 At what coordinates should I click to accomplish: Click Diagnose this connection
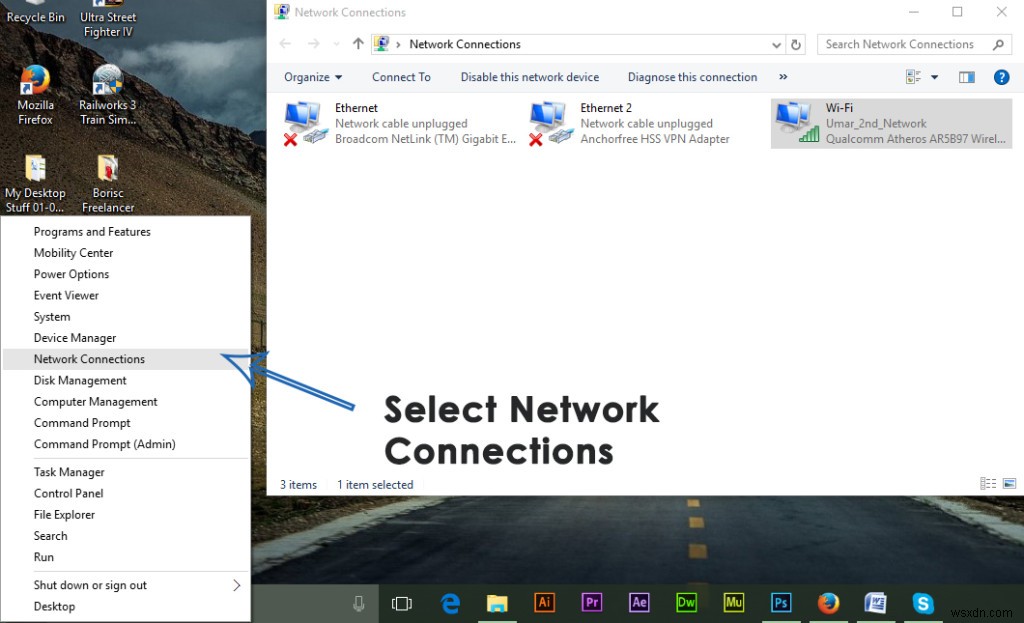pyautogui.click(x=692, y=77)
